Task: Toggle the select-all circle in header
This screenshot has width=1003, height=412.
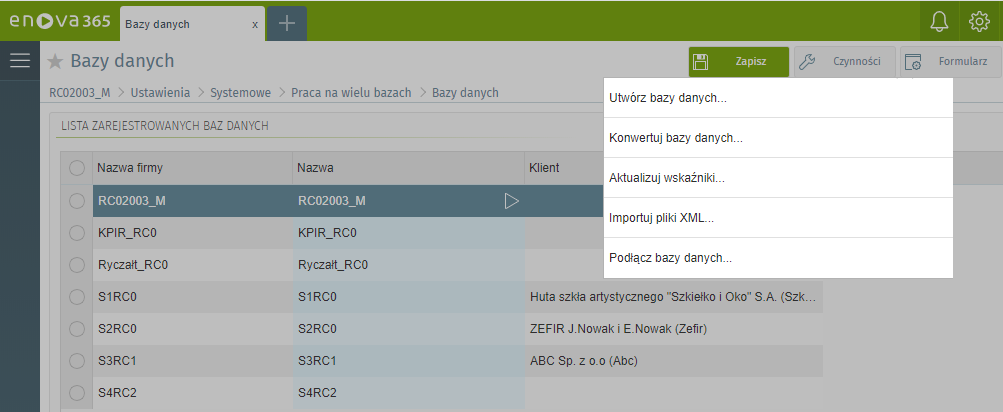Action: click(76, 169)
